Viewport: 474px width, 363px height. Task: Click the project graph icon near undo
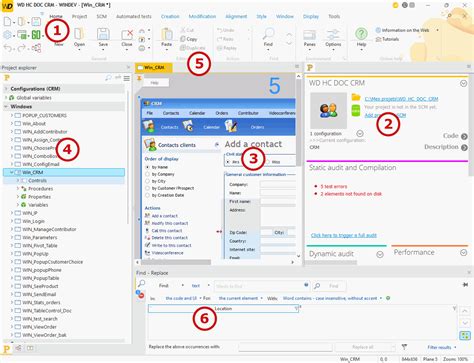click(x=36, y=48)
